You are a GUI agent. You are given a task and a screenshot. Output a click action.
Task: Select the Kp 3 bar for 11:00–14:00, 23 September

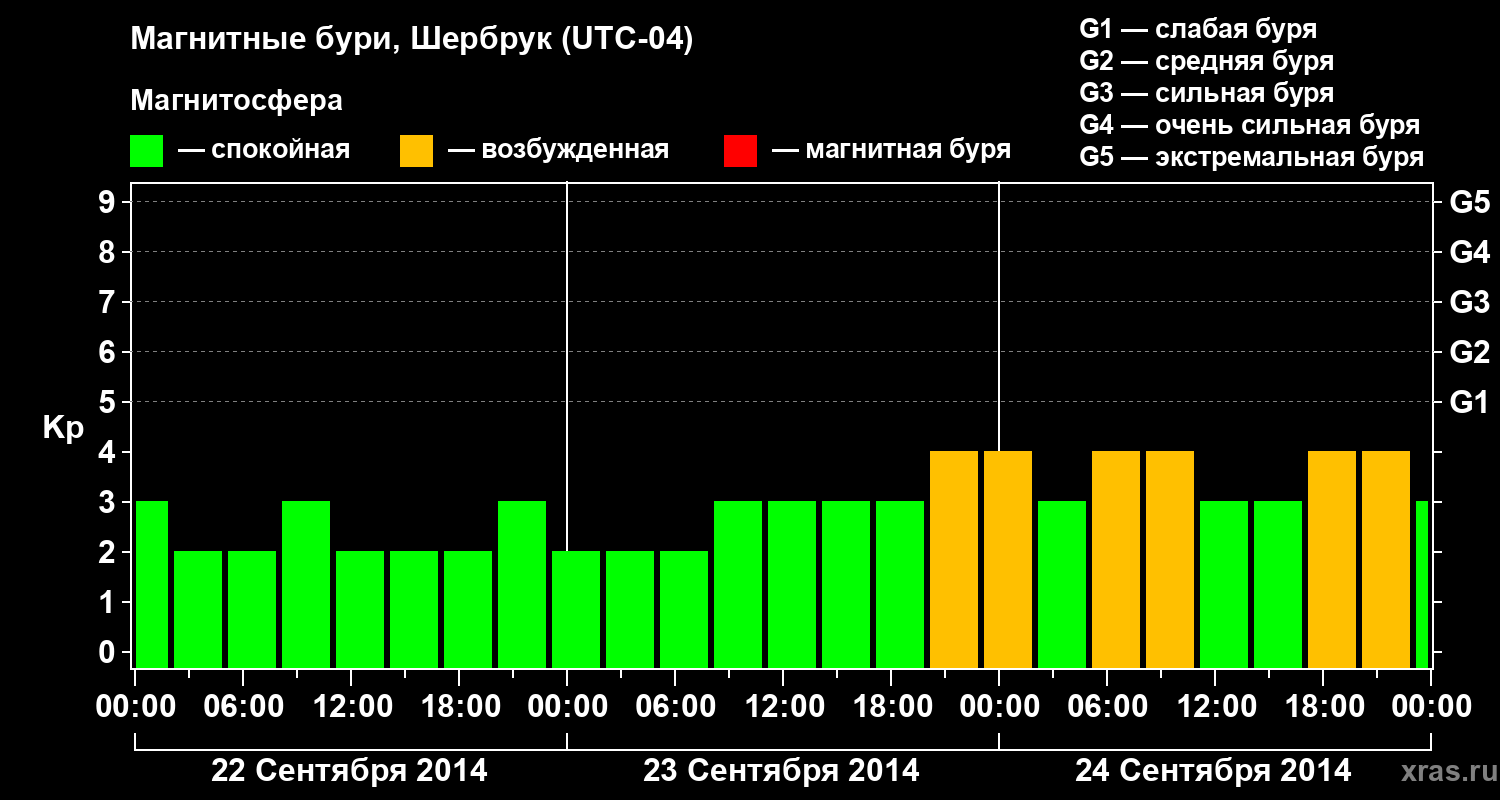[792, 584]
